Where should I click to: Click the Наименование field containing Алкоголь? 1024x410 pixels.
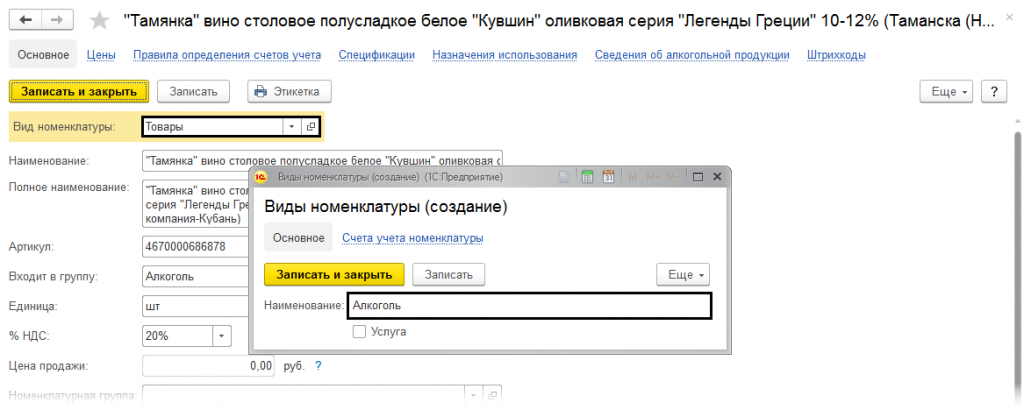529,306
